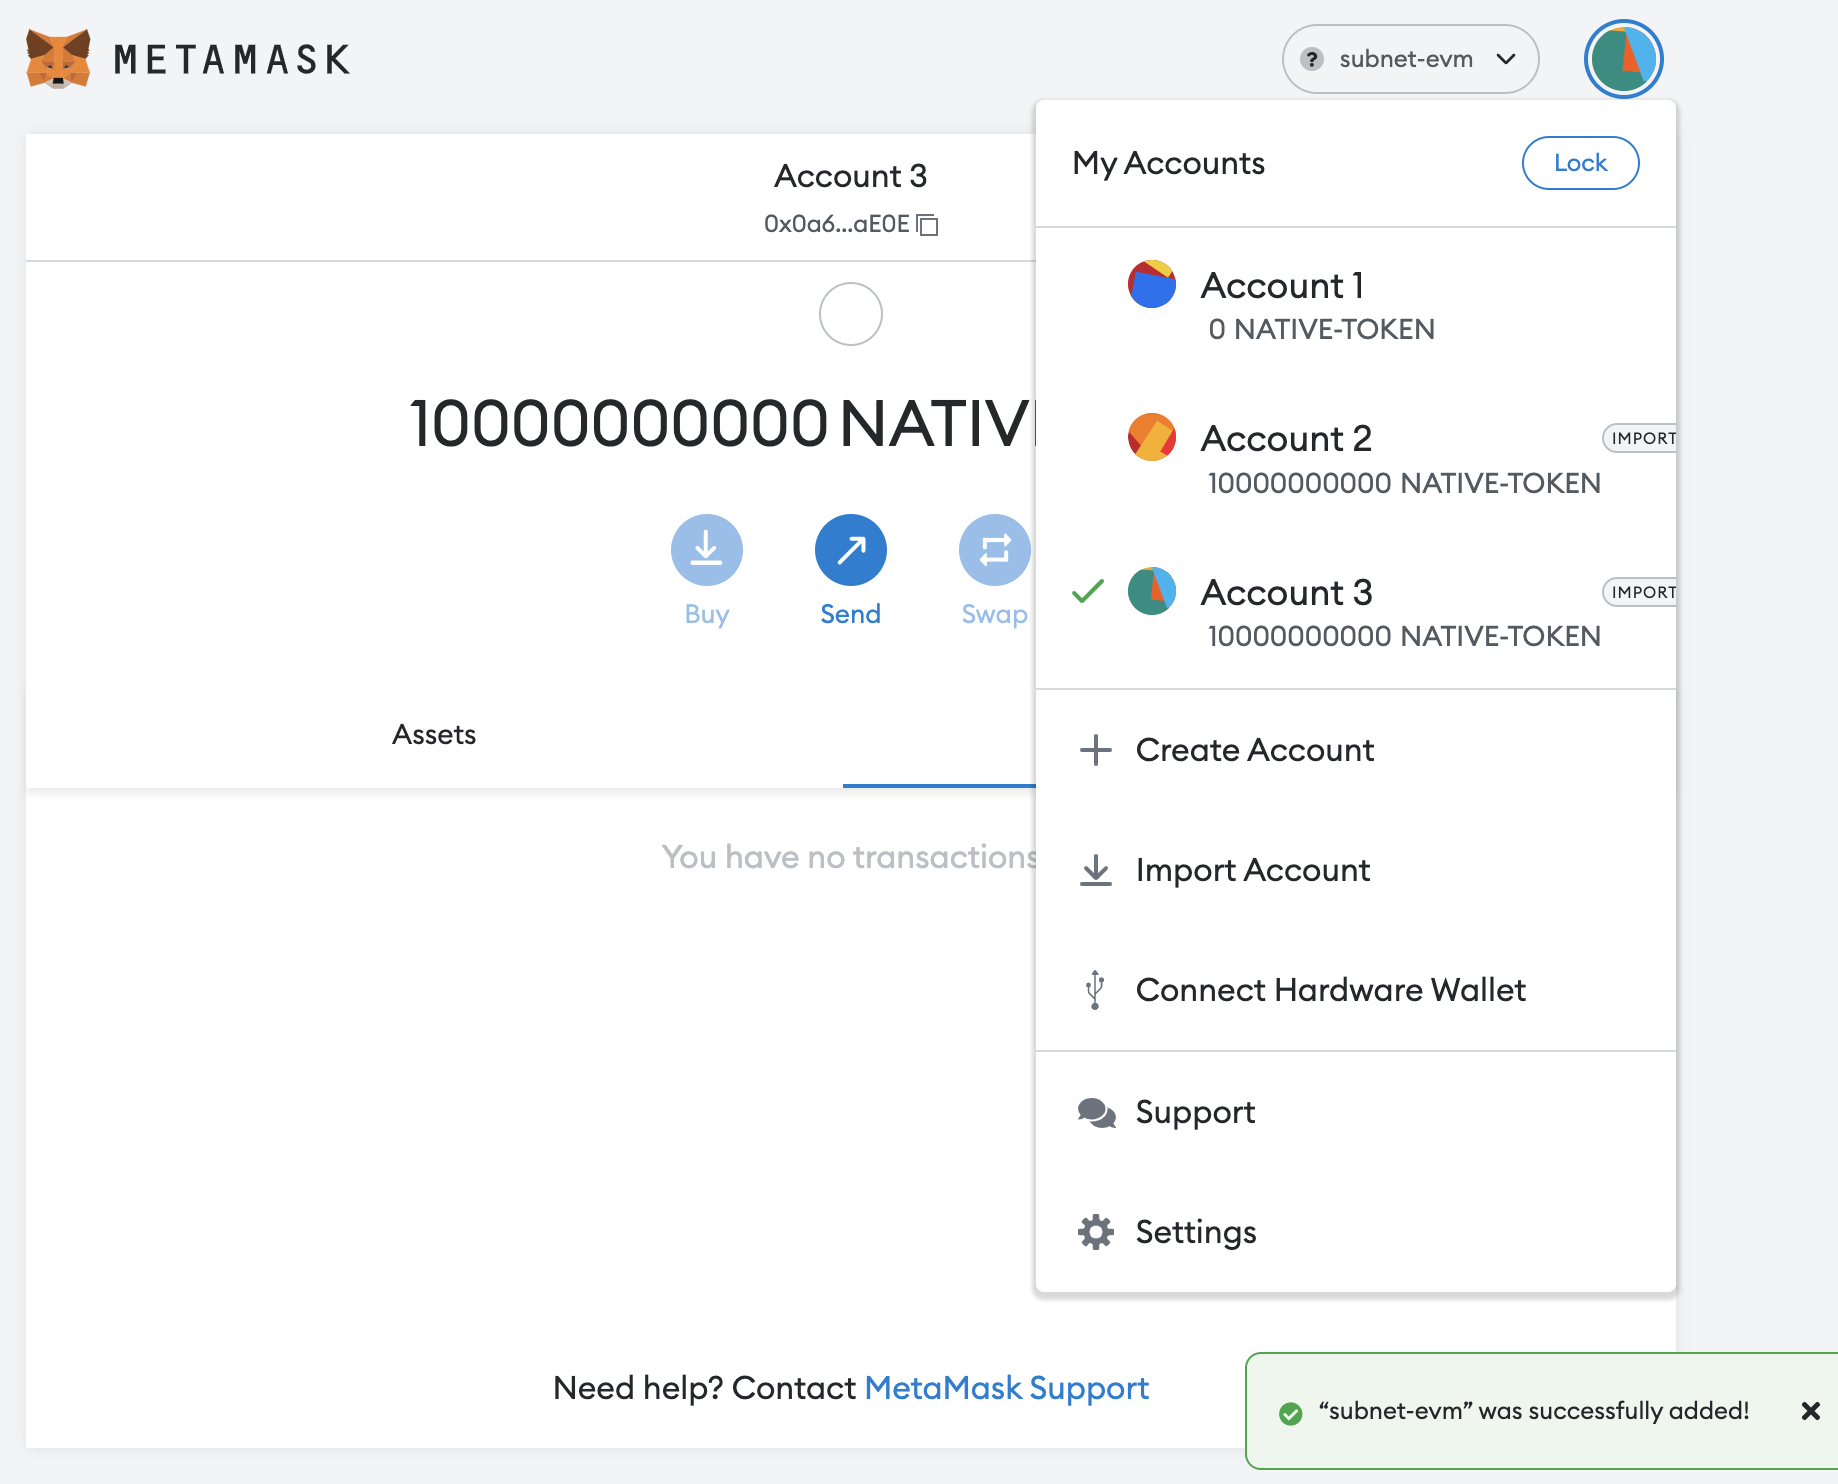This screenshot has width=1838, height=1484.
Task: Click the Account 2 IMPORTED badge
Action: click(1640, 438)
